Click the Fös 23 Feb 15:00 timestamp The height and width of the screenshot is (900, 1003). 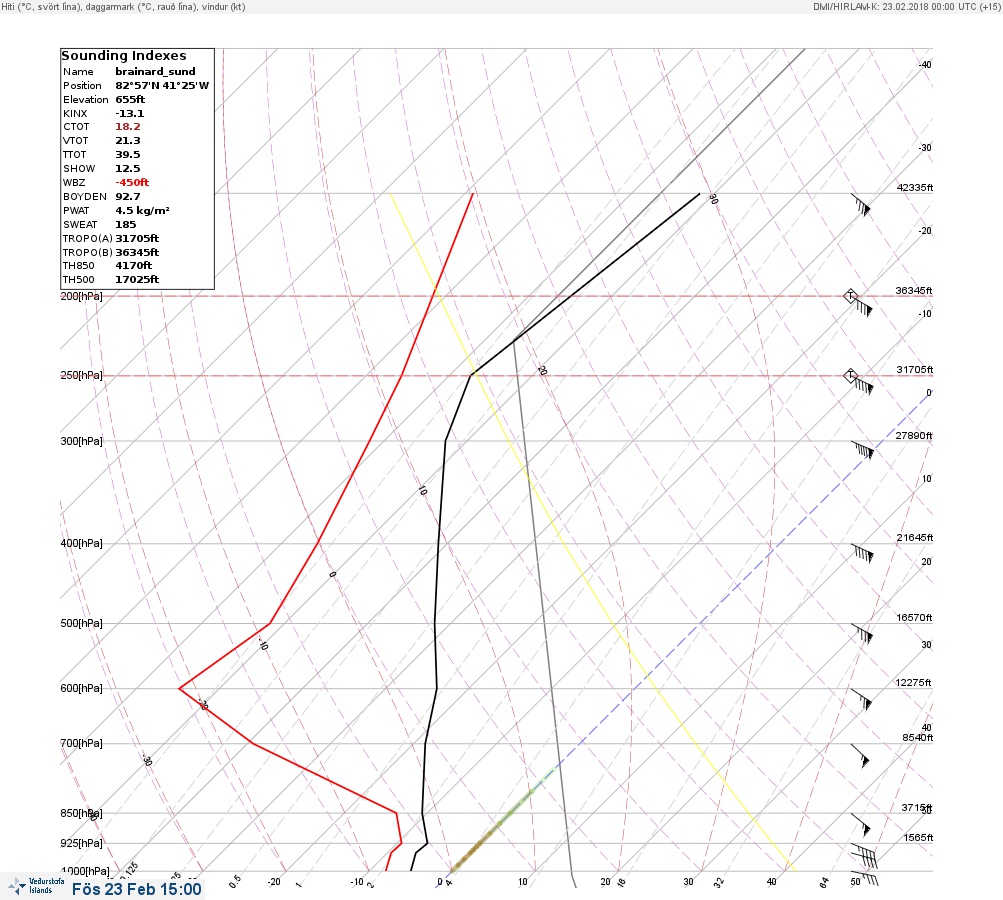(x=136, y=889)
